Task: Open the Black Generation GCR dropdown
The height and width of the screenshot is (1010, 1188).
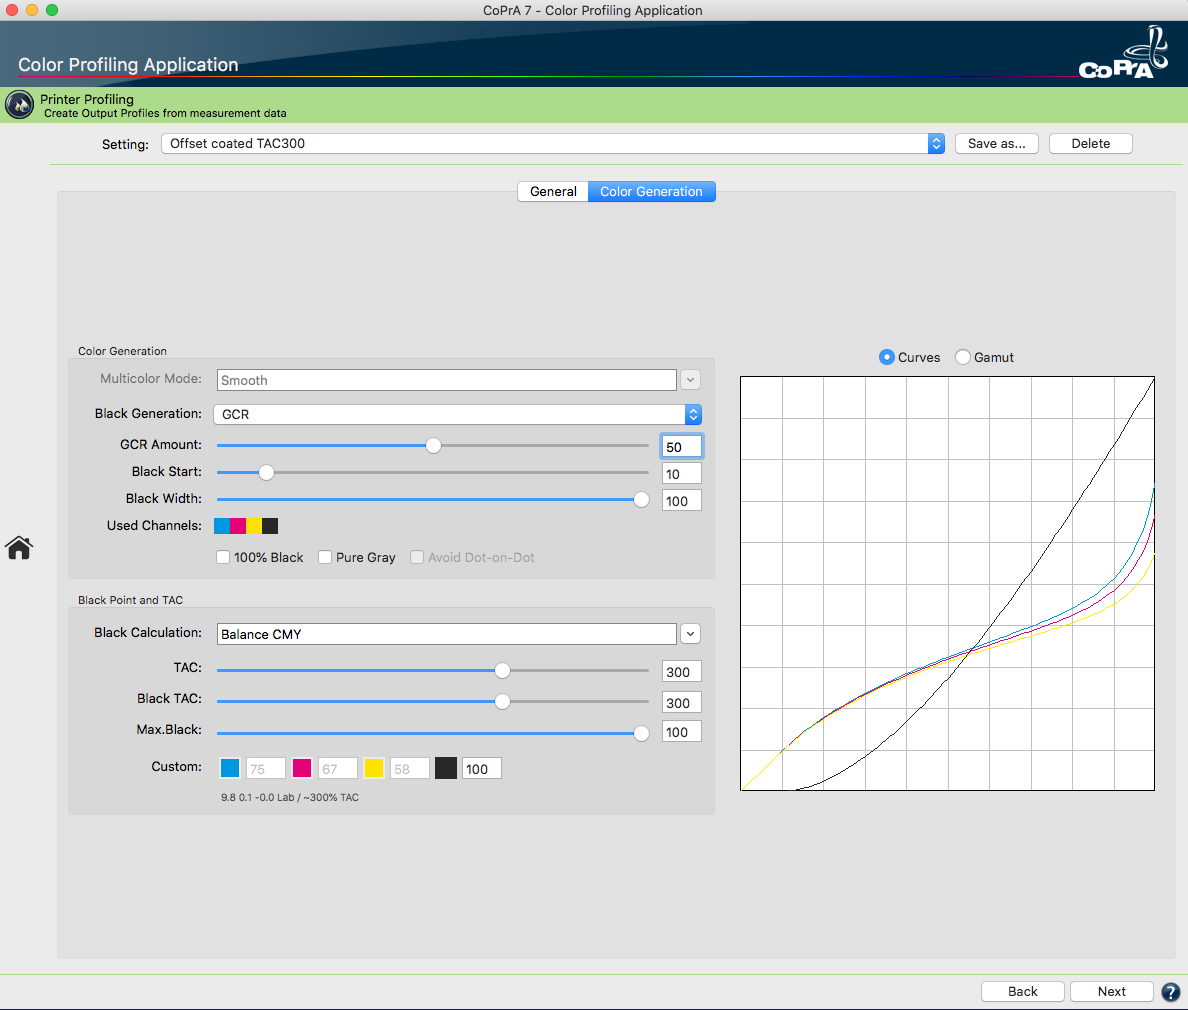Action: [458, 414]
